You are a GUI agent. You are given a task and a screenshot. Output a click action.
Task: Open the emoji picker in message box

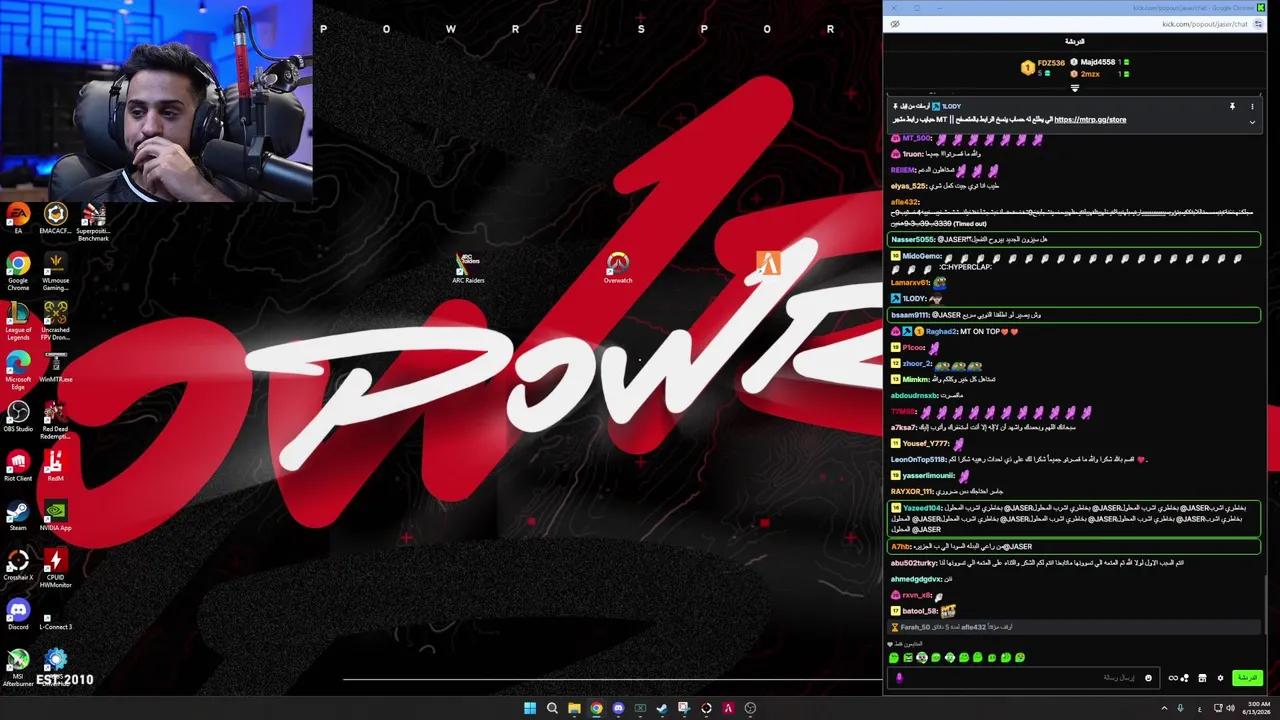click(1148, 678)
